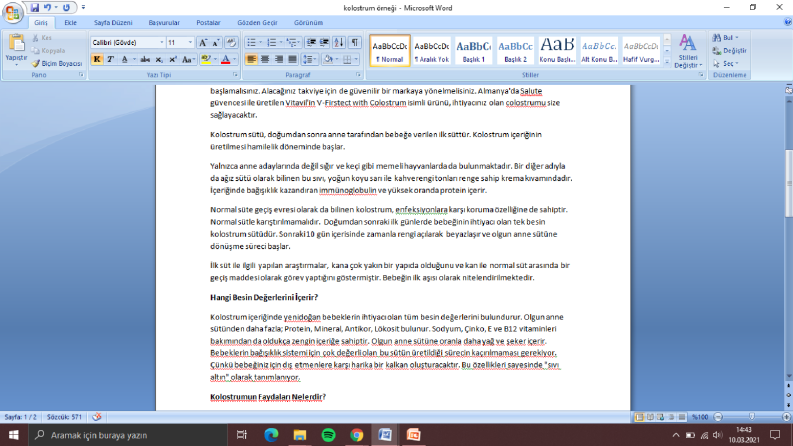Open Gözden Geçir tab
Viewport: 793px width, 446px height.
point(257,23)
